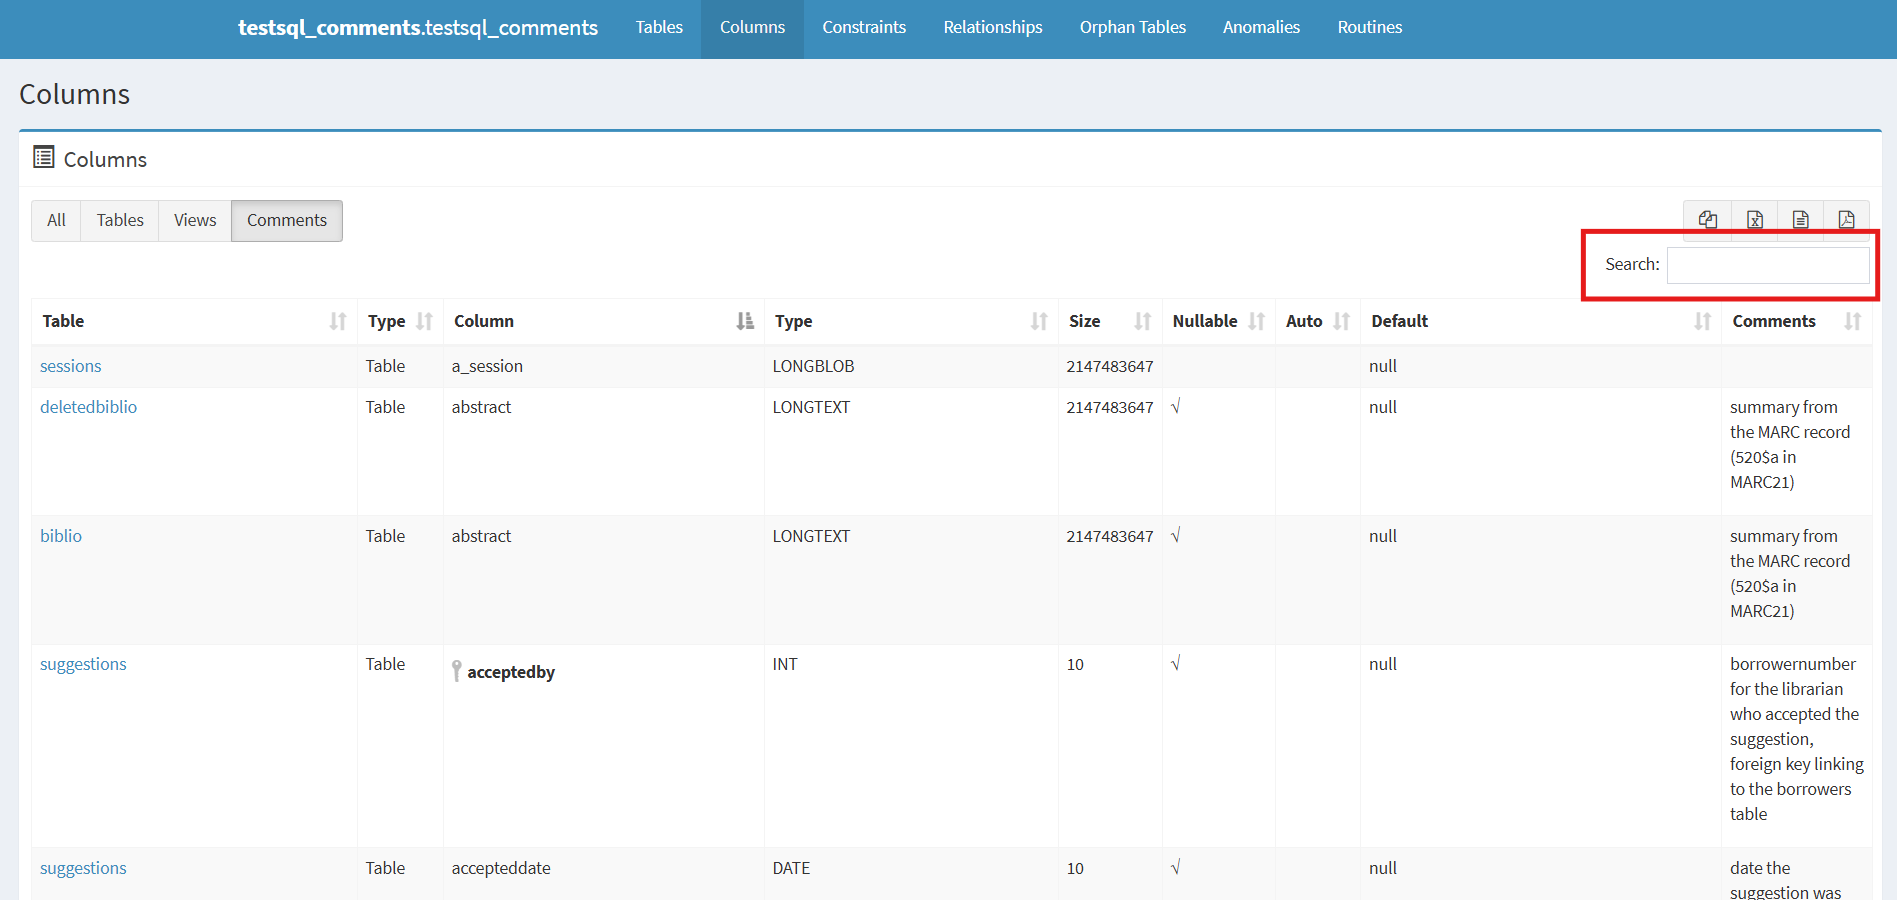Select the Tables filter button
The width and height of the screenshot is (1897, 900).
(120, 221)
